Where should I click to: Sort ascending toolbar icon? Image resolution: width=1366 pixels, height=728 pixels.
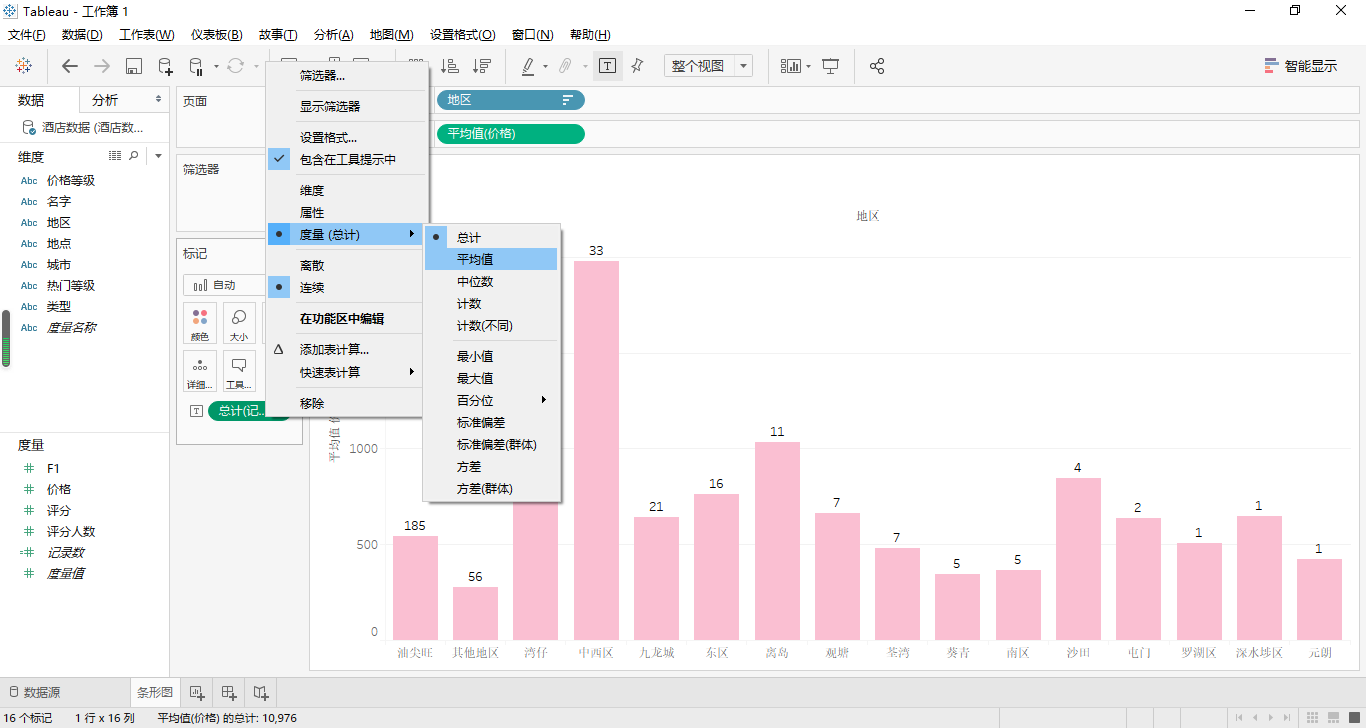pos(450,66)
